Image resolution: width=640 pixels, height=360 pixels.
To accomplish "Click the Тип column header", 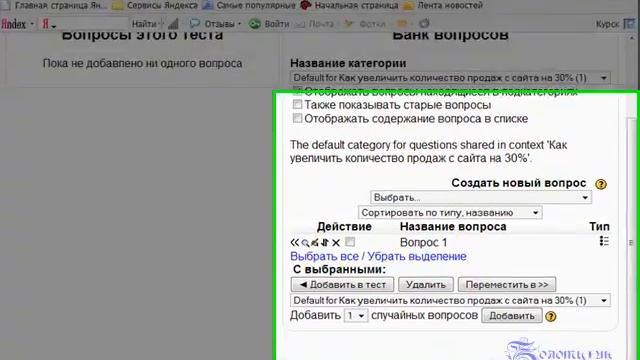I will (599, 227).
